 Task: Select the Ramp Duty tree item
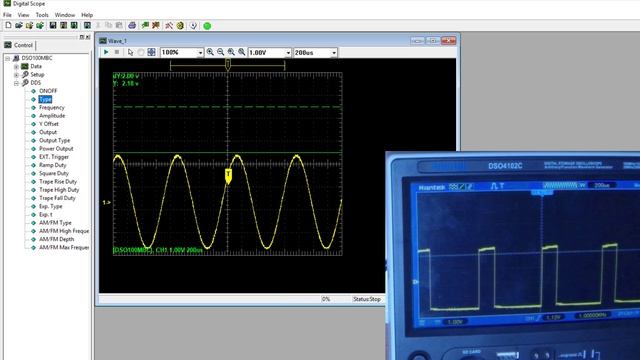coord(53,165)
